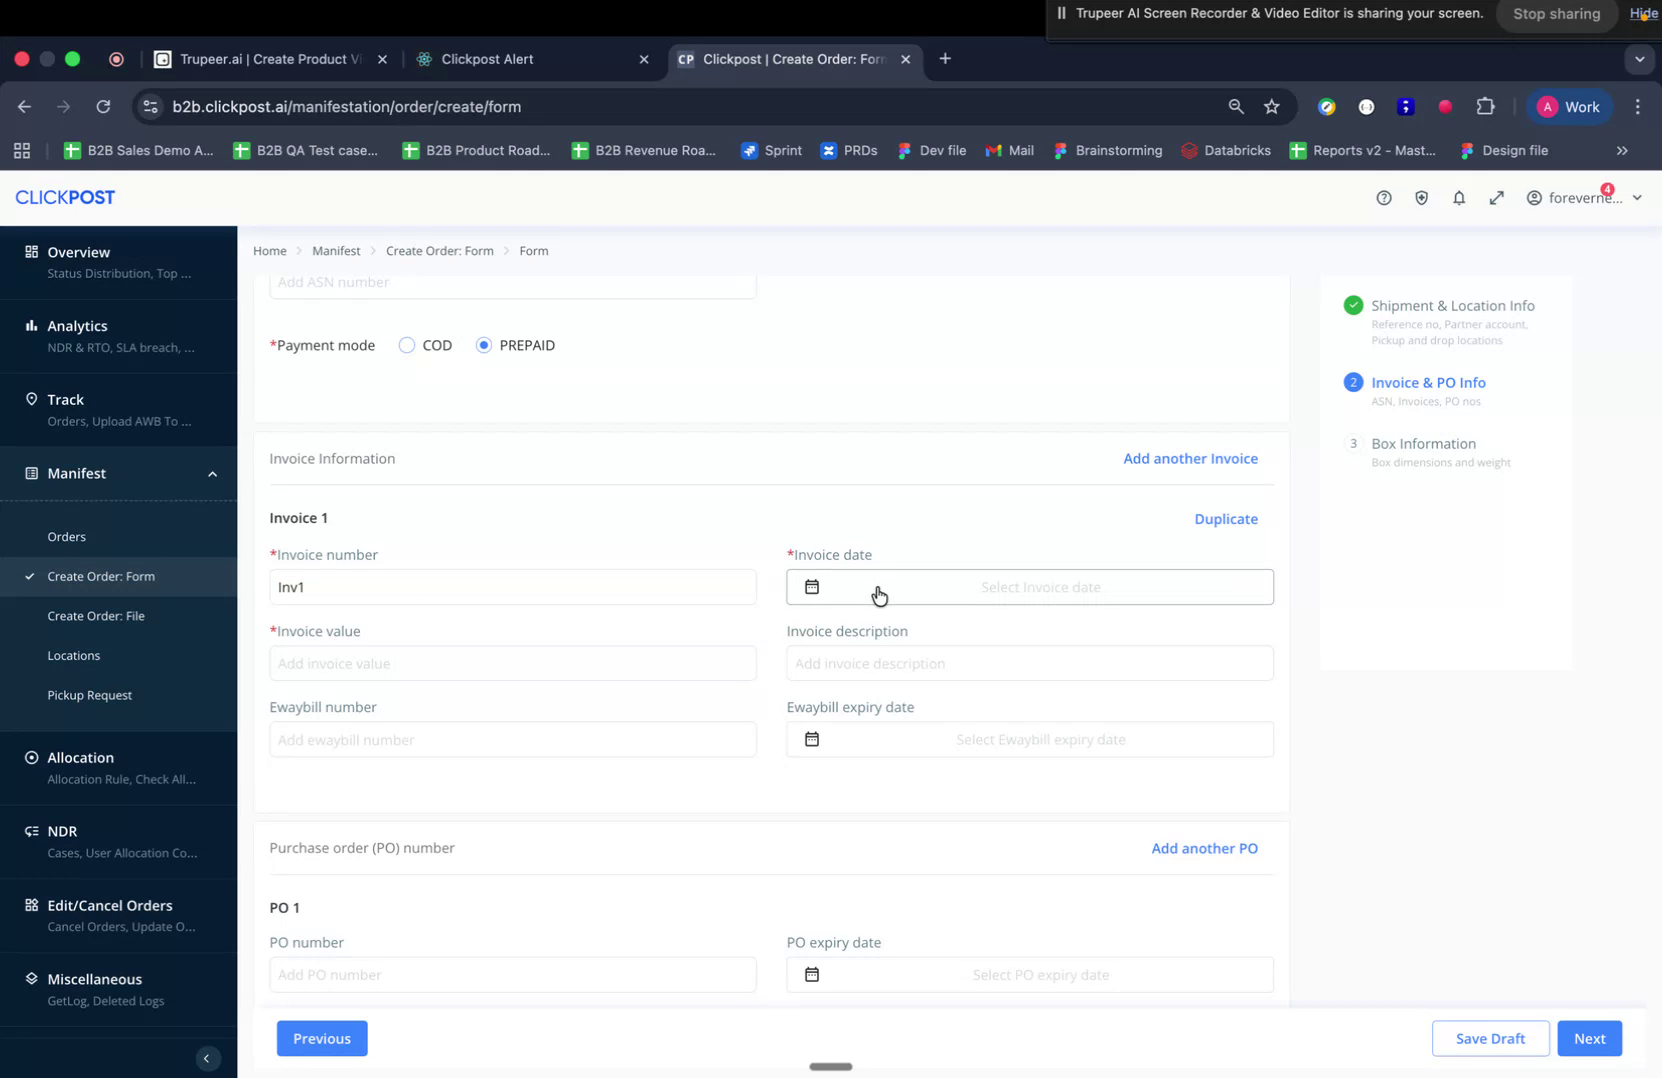Image resolution: width=1662 pixels, height=1078 pixels.
Task: Click the Next button
Action: click(1589, 1038)
